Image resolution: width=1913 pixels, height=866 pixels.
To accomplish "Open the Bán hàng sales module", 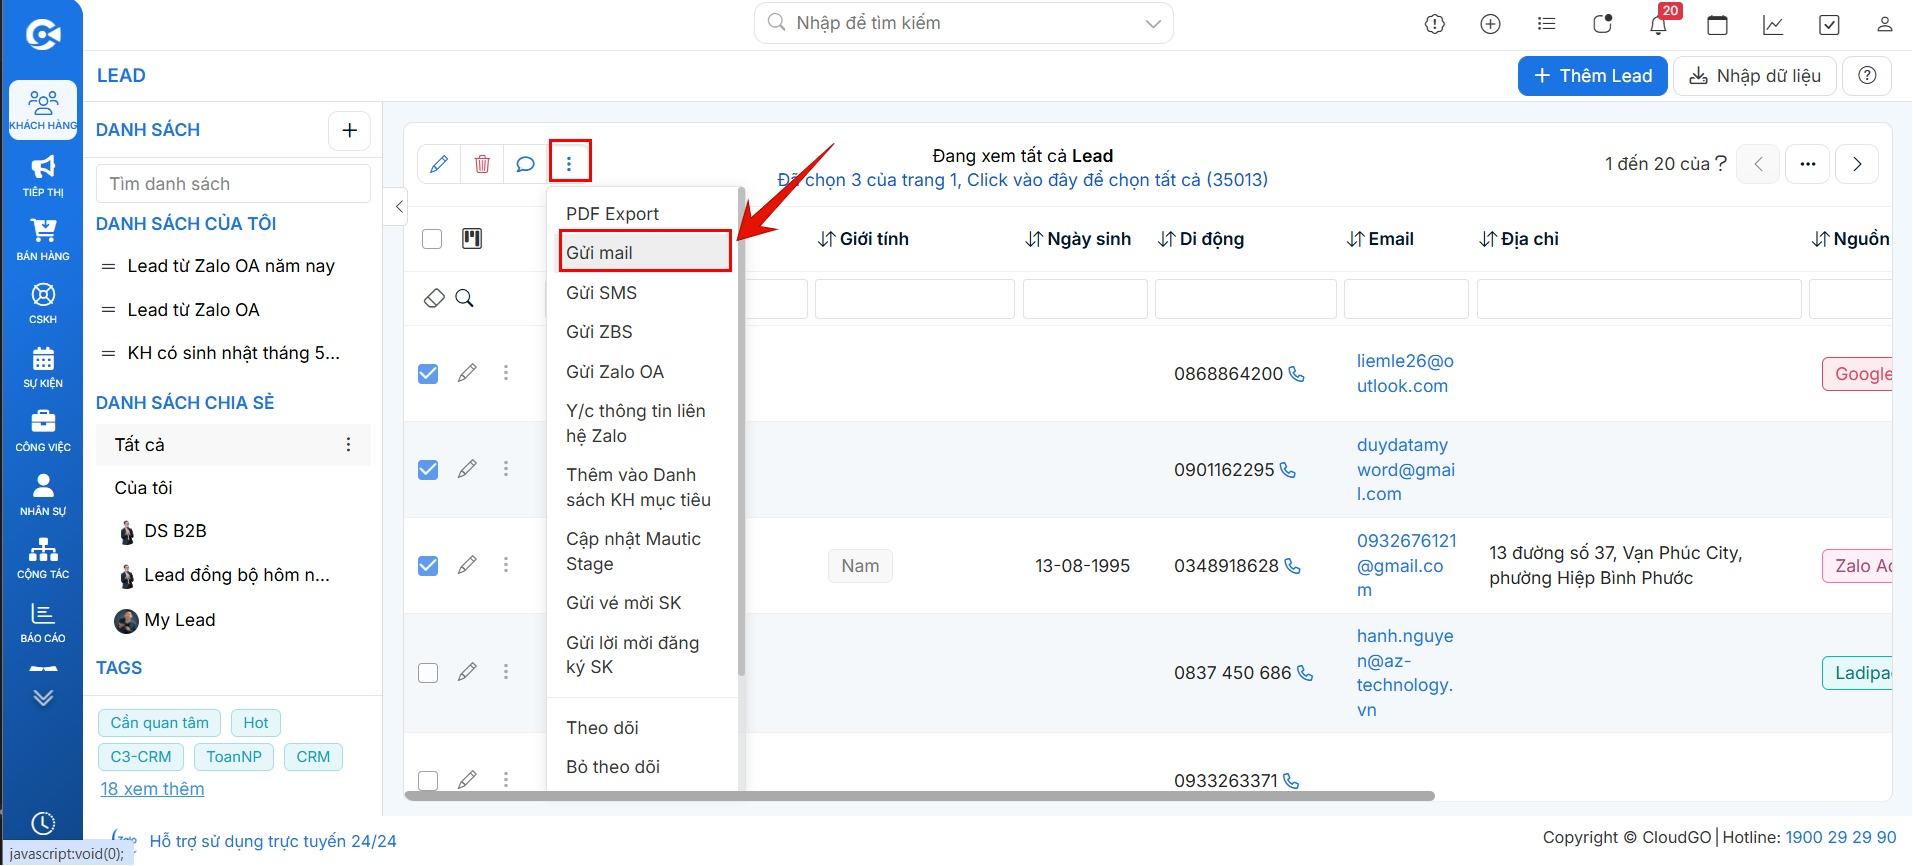I will coord(43,240).
